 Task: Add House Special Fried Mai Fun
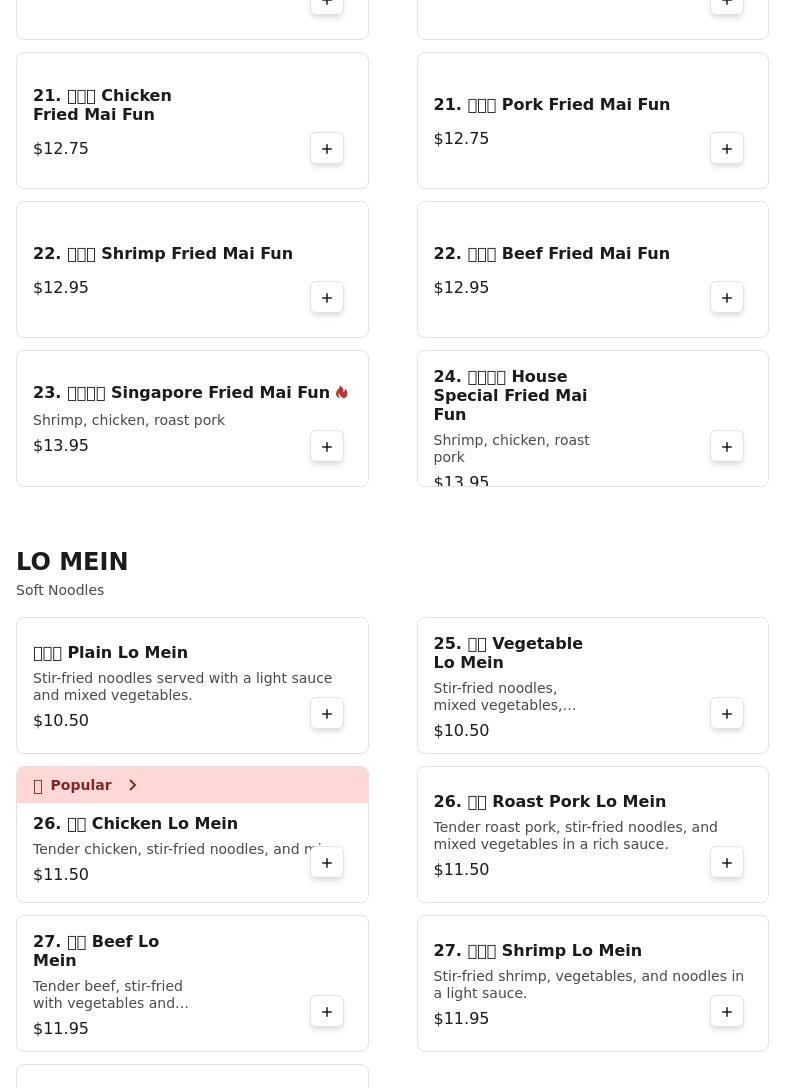[727, 447]
